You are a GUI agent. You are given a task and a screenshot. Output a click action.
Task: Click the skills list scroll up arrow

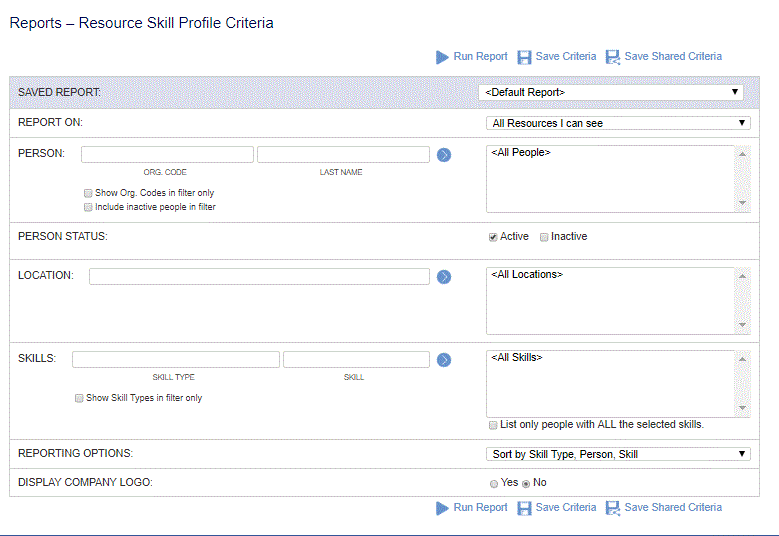(x=742, y=359)
